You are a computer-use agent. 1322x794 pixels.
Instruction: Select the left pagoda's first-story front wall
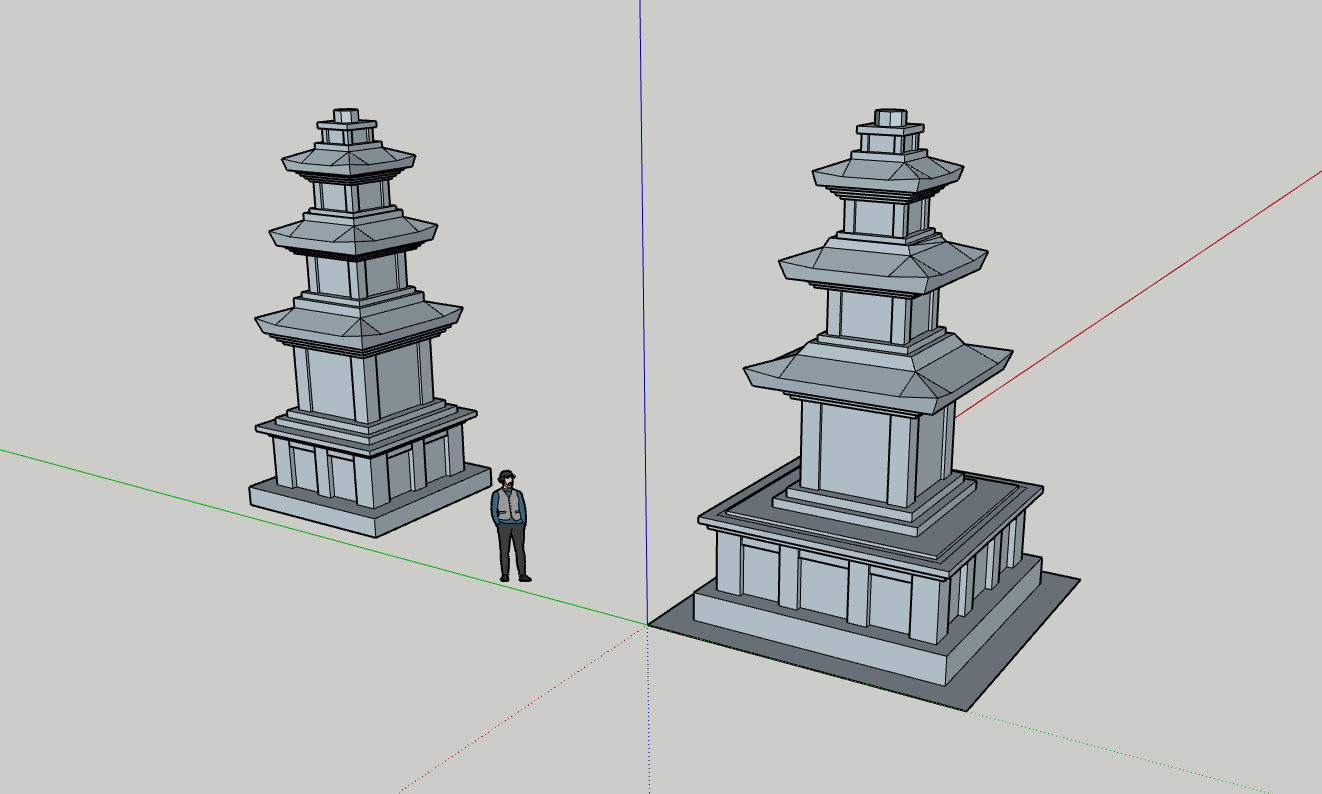(330, 384)
